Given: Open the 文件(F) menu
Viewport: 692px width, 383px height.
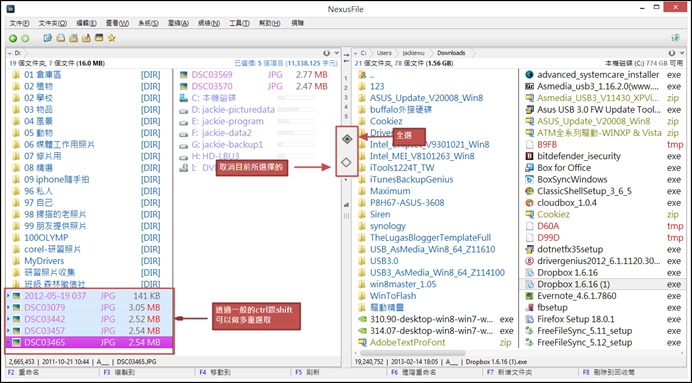Looking at the screenshot, I should tap(19, 23).
